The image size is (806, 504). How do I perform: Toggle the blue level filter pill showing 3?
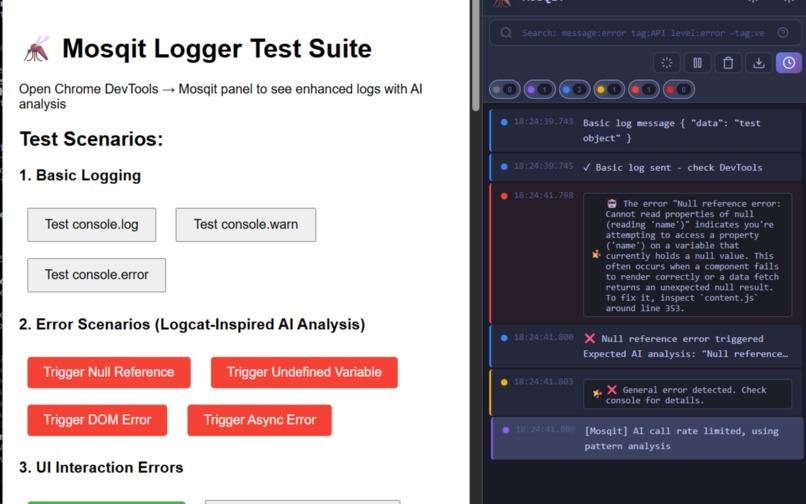pyautogui.click(x=574, y=89)
